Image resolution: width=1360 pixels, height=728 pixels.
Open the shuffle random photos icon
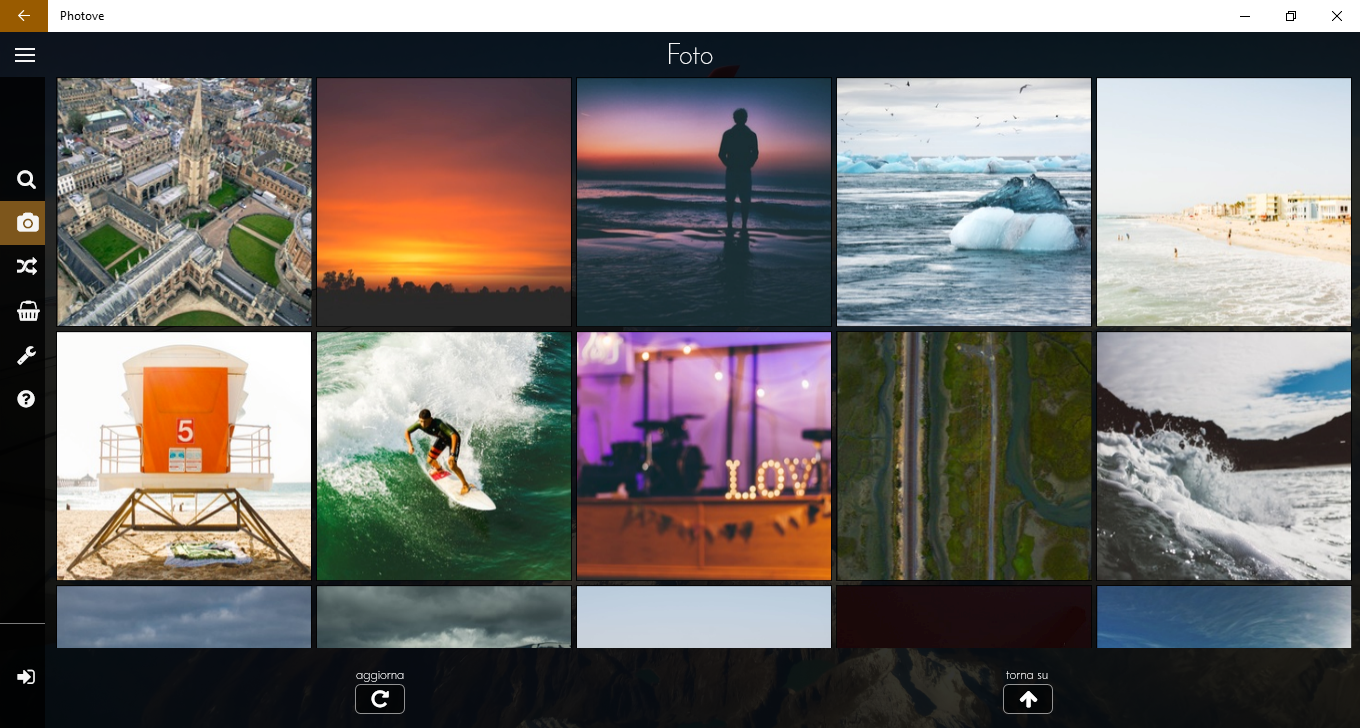26,266
